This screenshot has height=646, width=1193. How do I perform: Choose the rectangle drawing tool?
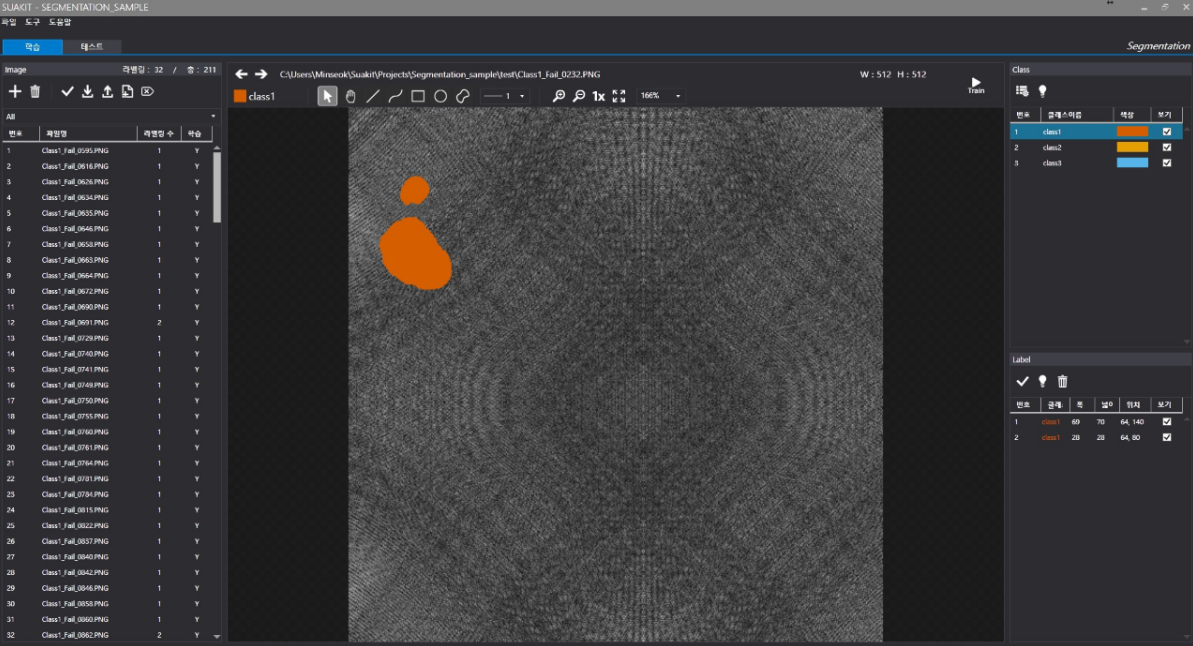click(418, 96)
